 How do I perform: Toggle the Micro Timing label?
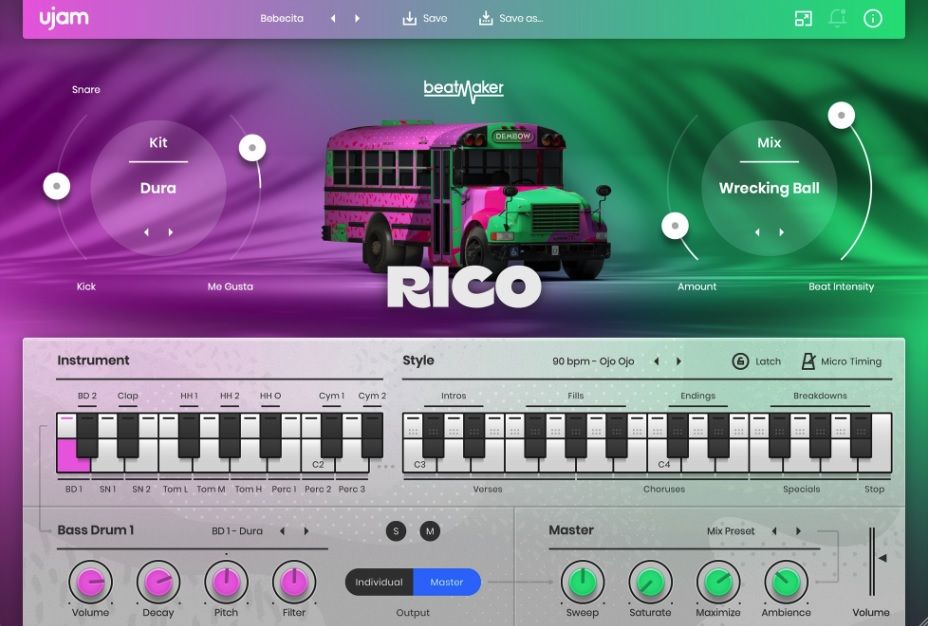pos(851,362)
